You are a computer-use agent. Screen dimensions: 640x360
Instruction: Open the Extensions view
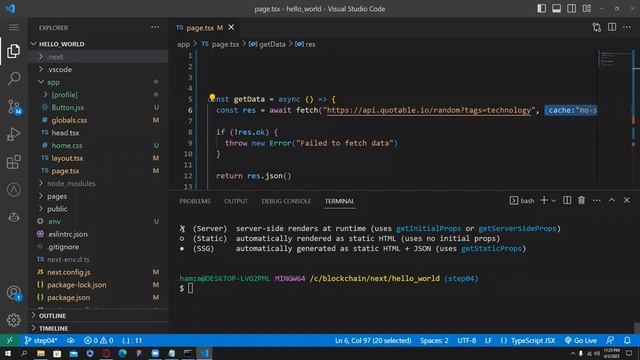pyautogui.click(x=13, y=162)
